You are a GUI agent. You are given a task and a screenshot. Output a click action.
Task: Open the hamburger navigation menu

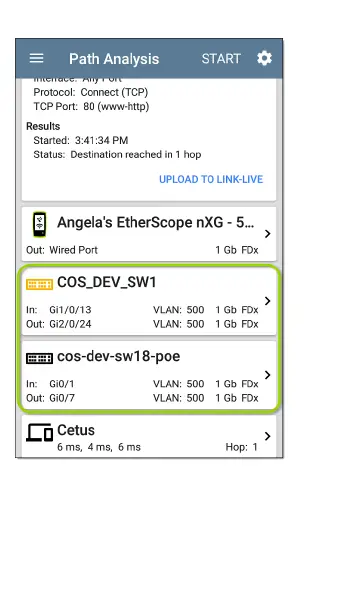coord(36,59)
